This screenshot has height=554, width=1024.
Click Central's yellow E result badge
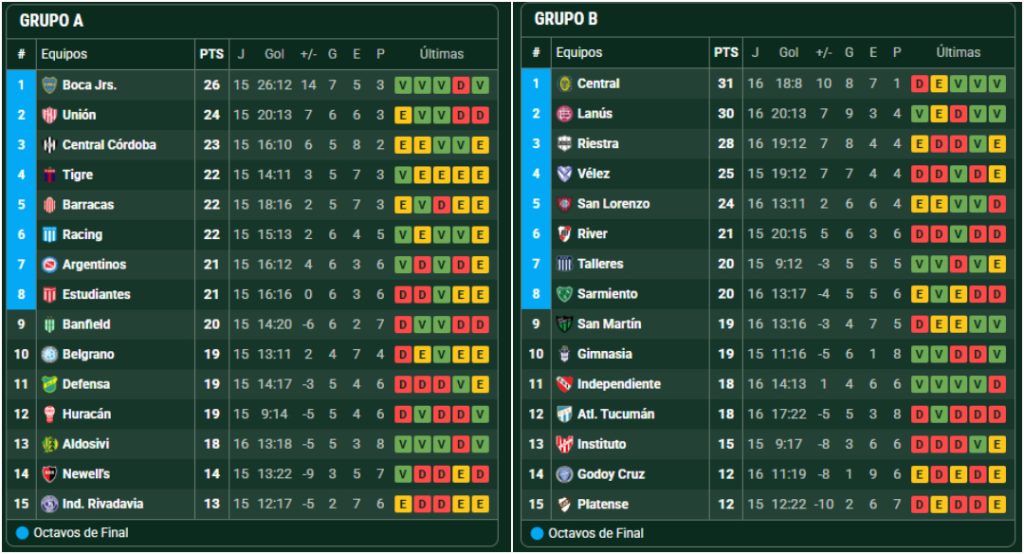click(939, 84)
